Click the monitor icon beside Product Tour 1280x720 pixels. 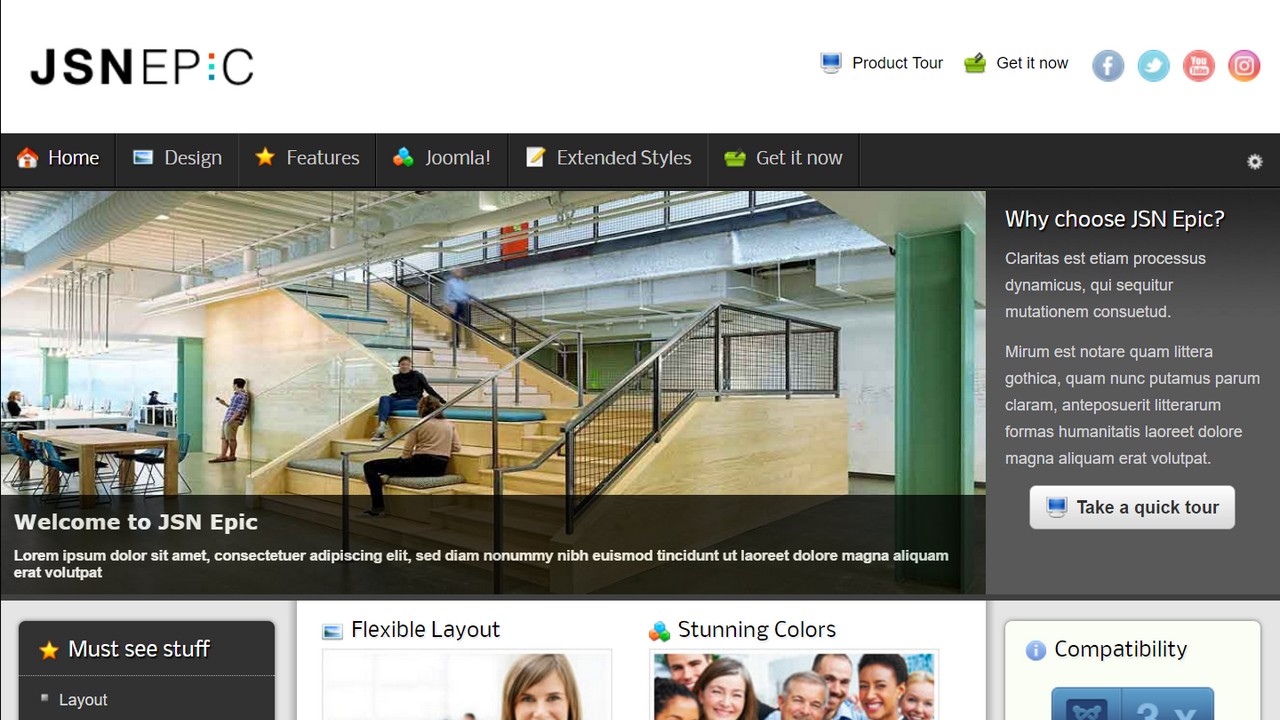click(831, 63)
